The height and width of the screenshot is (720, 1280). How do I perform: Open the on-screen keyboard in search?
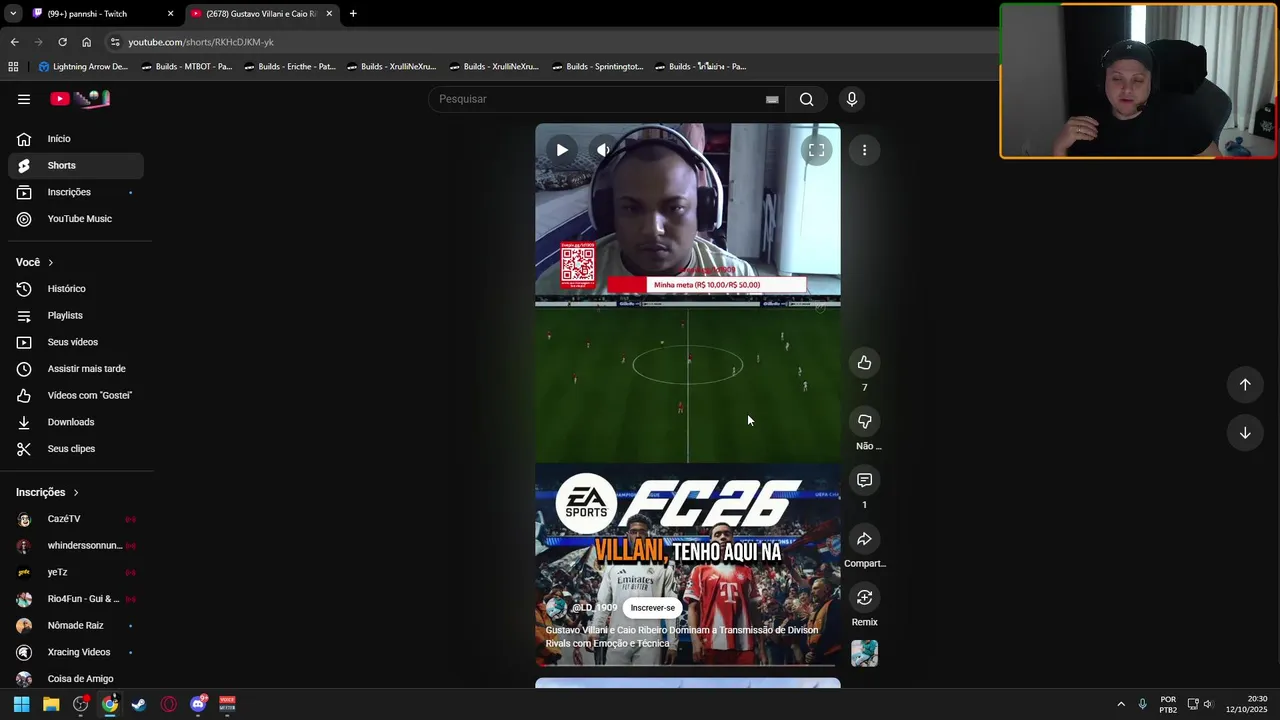coord(772,99)
